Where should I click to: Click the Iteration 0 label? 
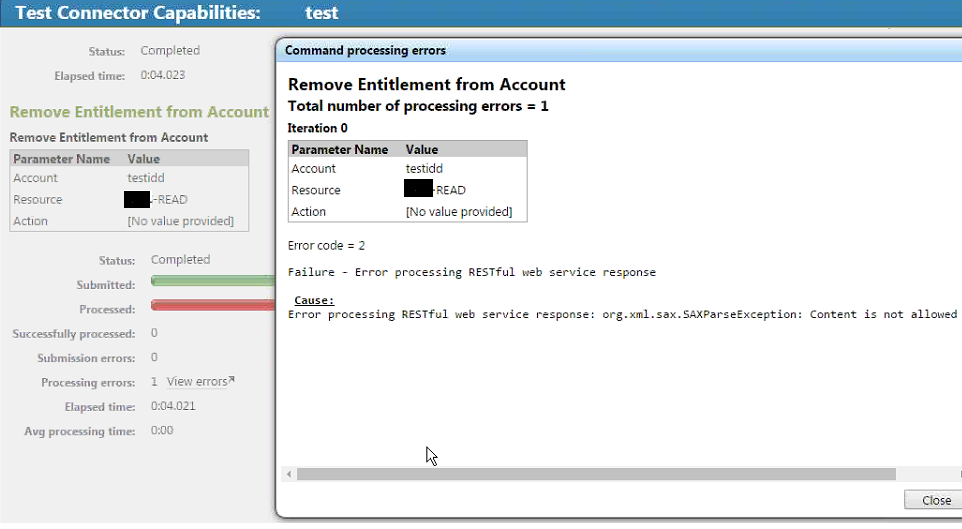pos(317,128)
